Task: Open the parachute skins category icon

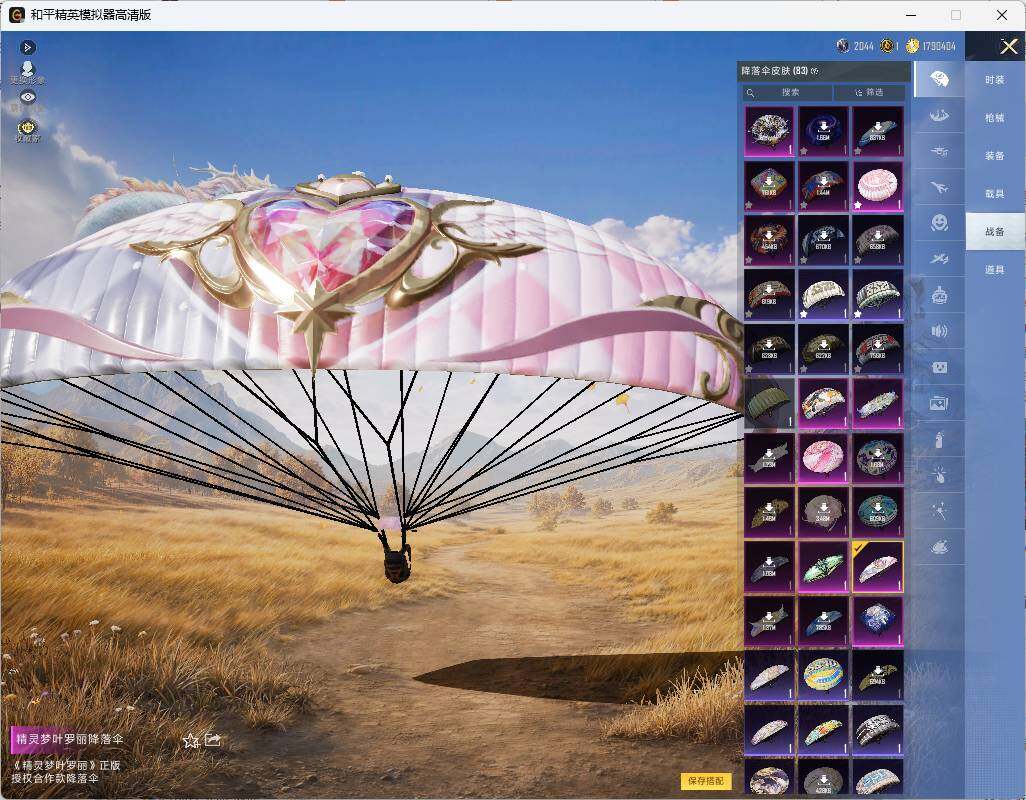Action: [939, 79]
